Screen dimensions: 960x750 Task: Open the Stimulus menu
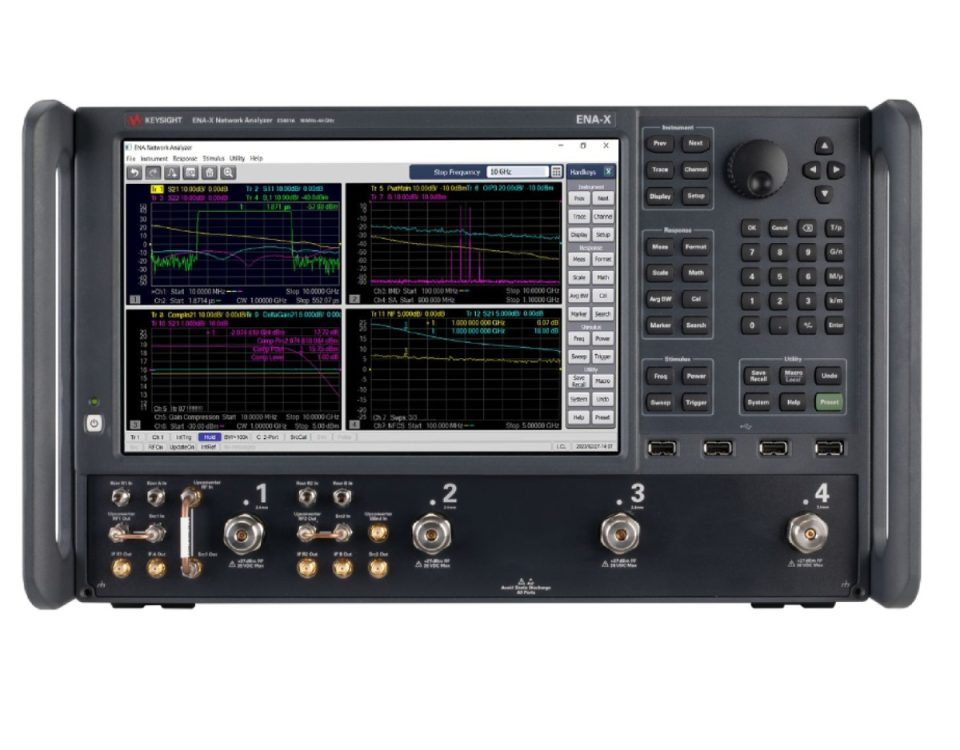[x=213, y=158]
